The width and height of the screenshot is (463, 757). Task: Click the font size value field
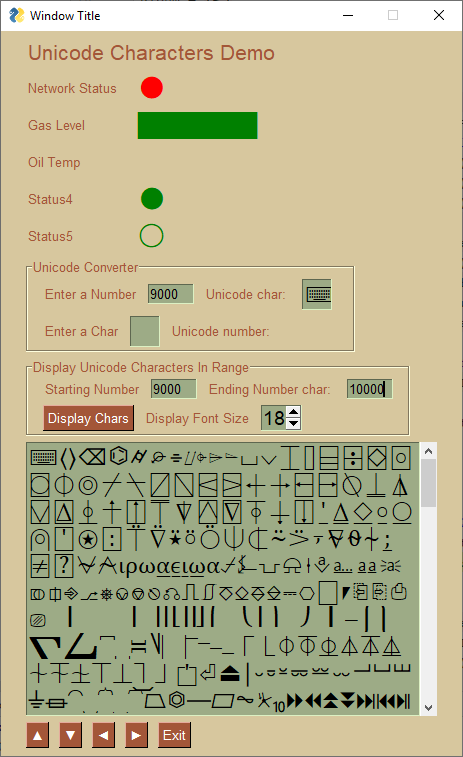274,418
